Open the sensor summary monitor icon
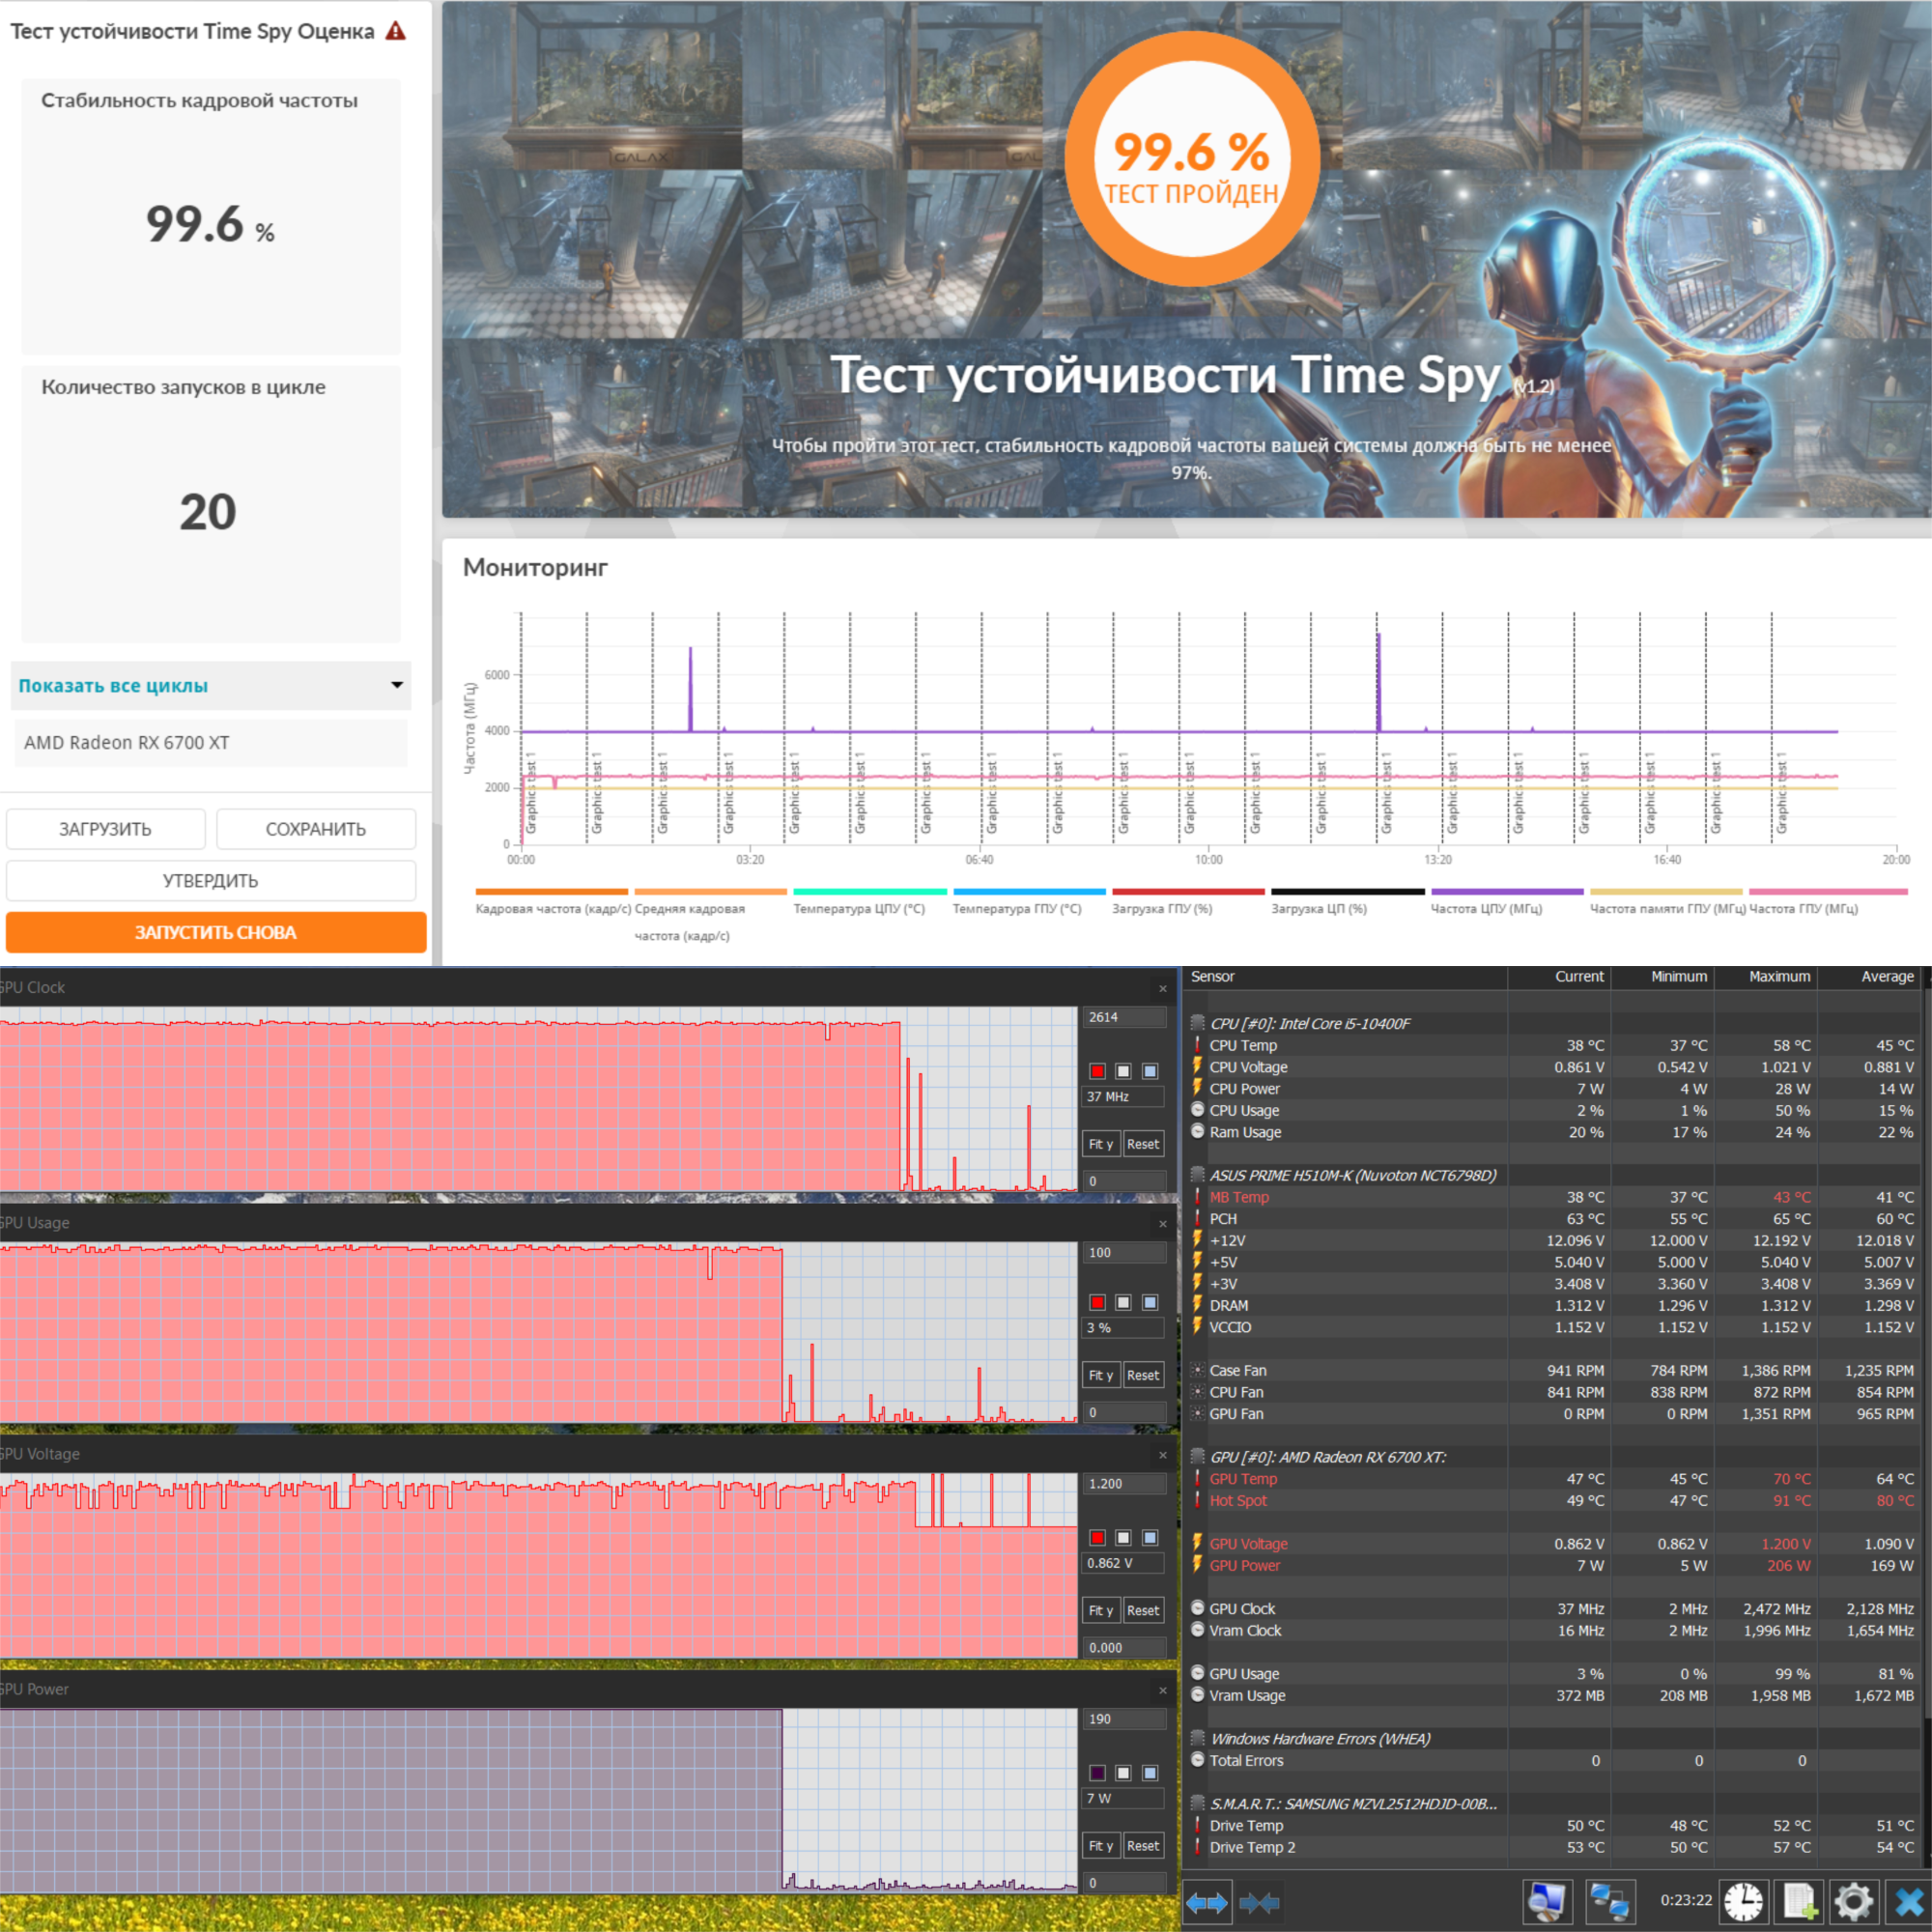Image resolution: width=1932 pixels, height=1932 pixels. tap(1547, 1901)
